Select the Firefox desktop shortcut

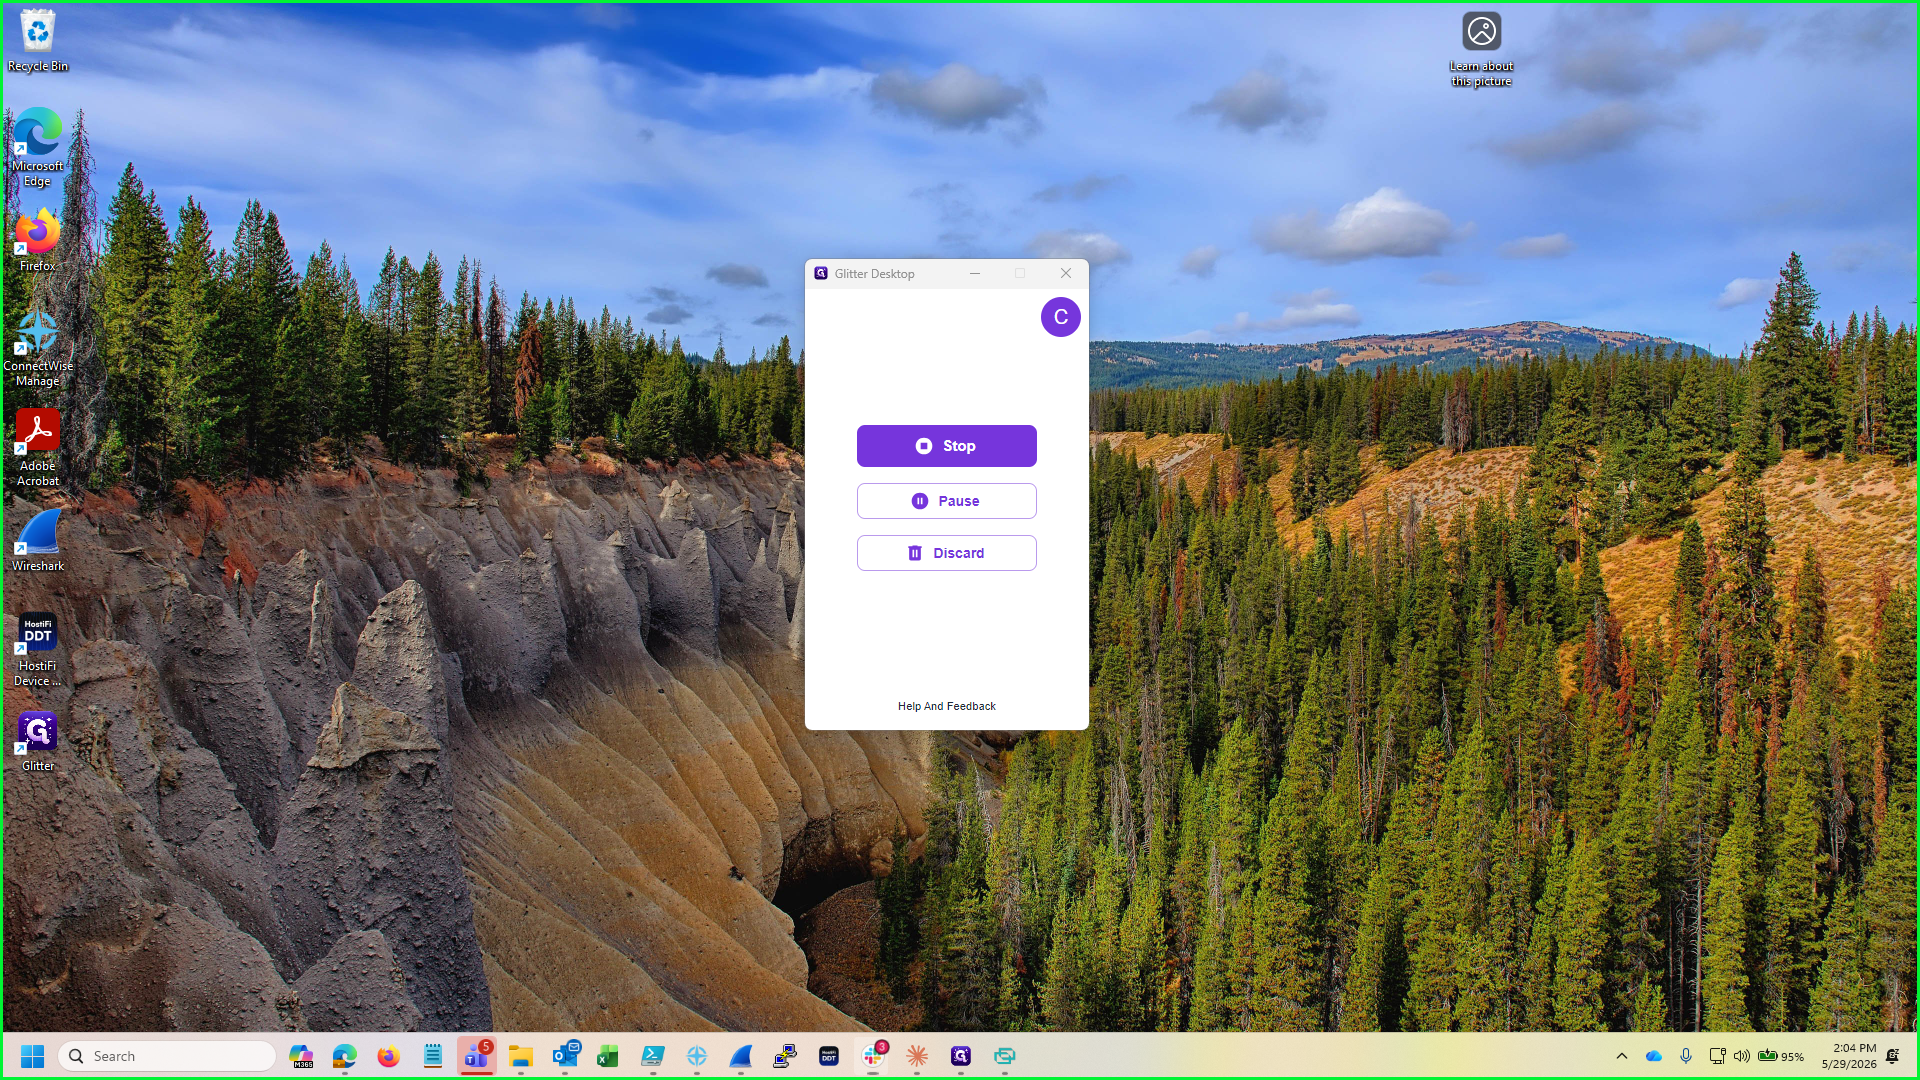coord(38,240)
